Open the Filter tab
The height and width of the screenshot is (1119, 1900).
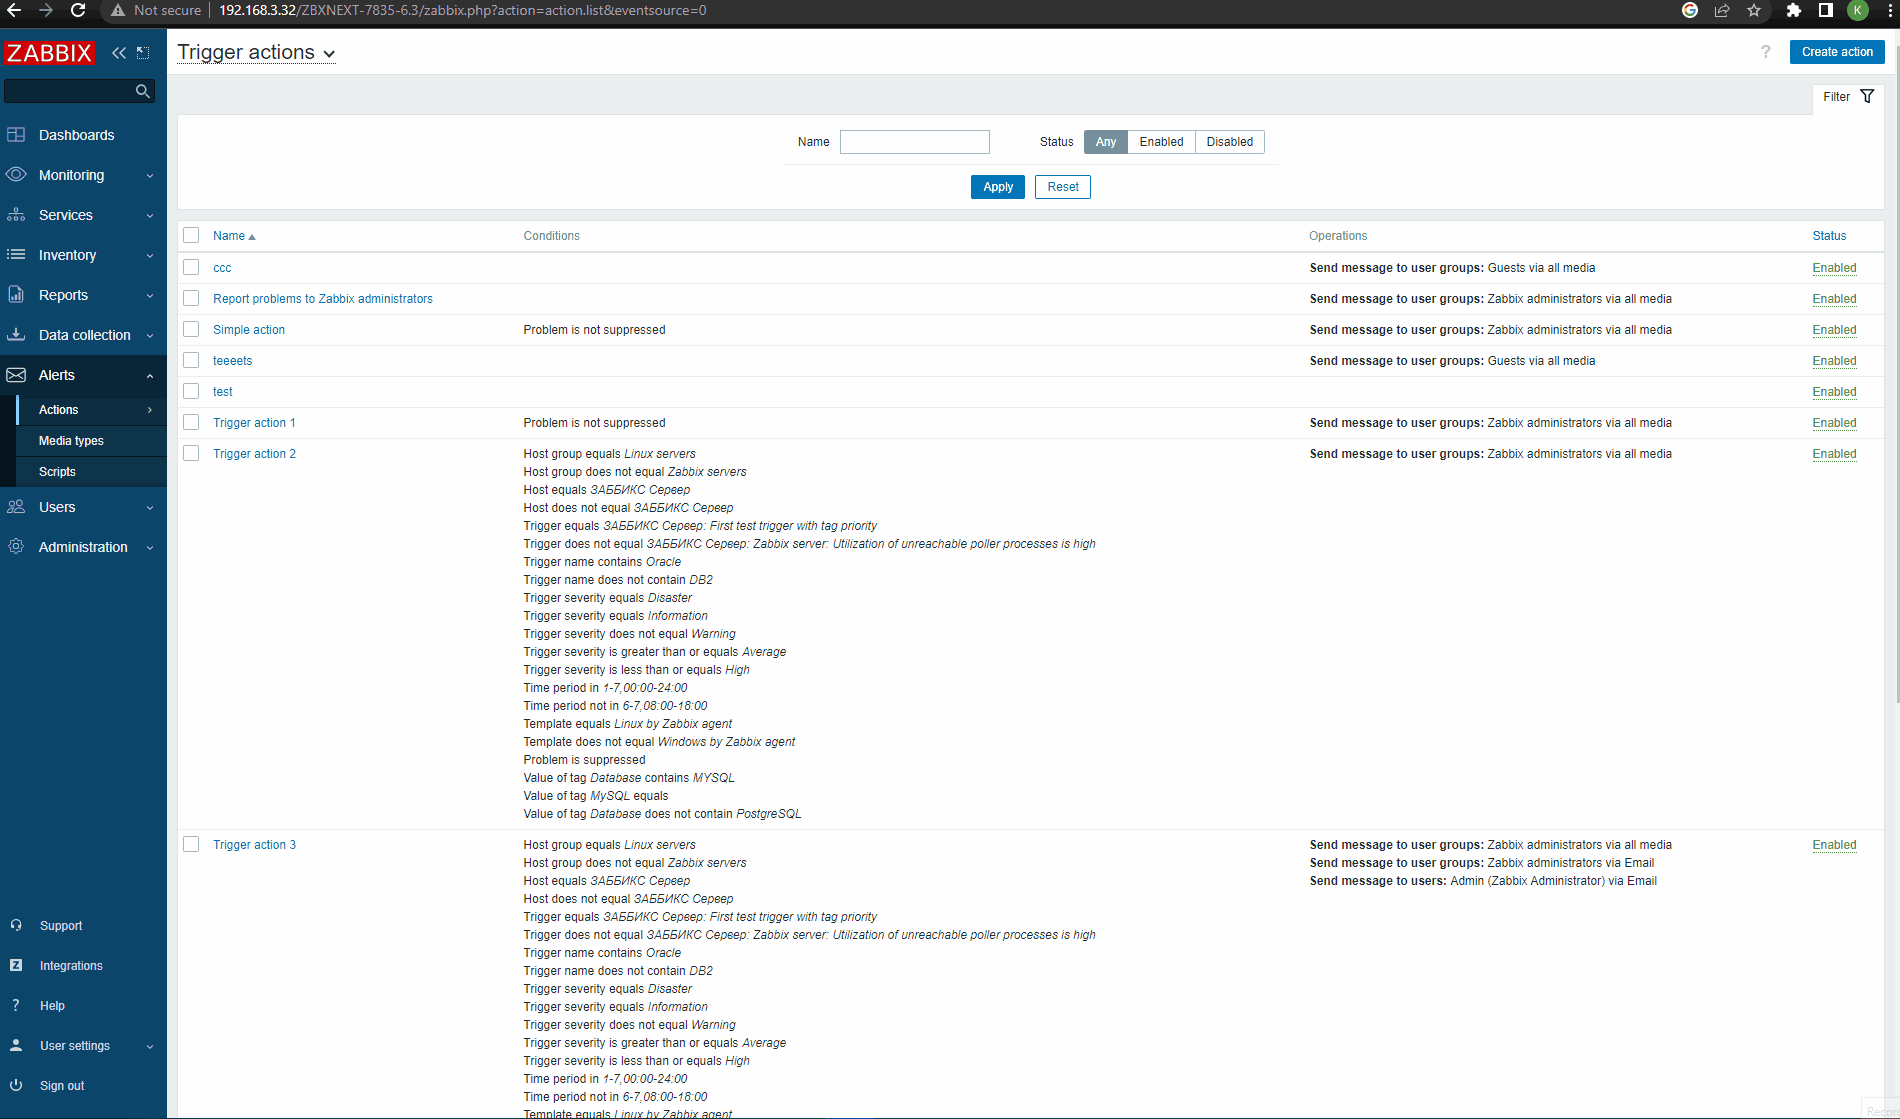(1848, 97)
